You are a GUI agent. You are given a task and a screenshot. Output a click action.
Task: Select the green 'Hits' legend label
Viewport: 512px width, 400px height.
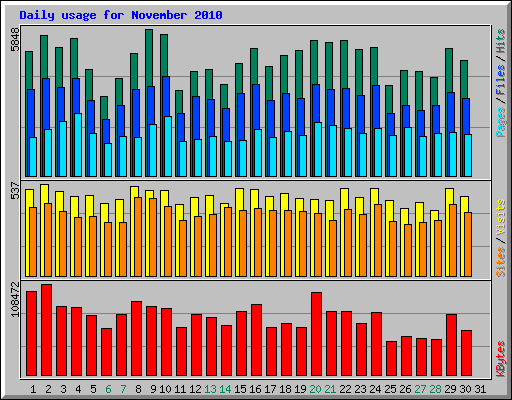(501, 41)
